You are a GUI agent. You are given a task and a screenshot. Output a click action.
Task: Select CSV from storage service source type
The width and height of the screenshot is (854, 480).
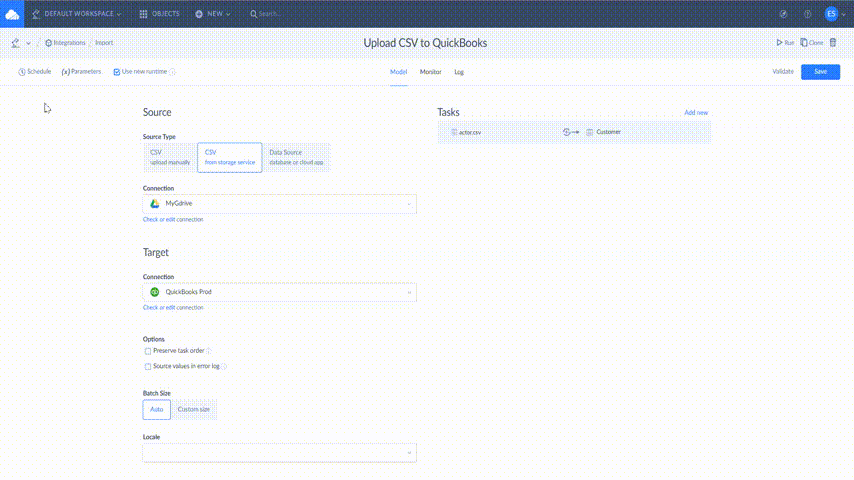point(229,157)
